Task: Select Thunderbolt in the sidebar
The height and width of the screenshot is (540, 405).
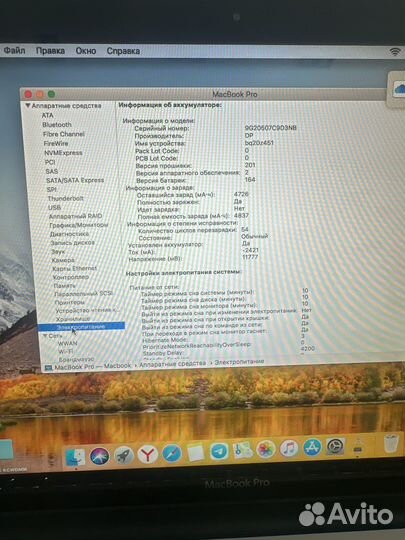Action: [x=65, y=198]
